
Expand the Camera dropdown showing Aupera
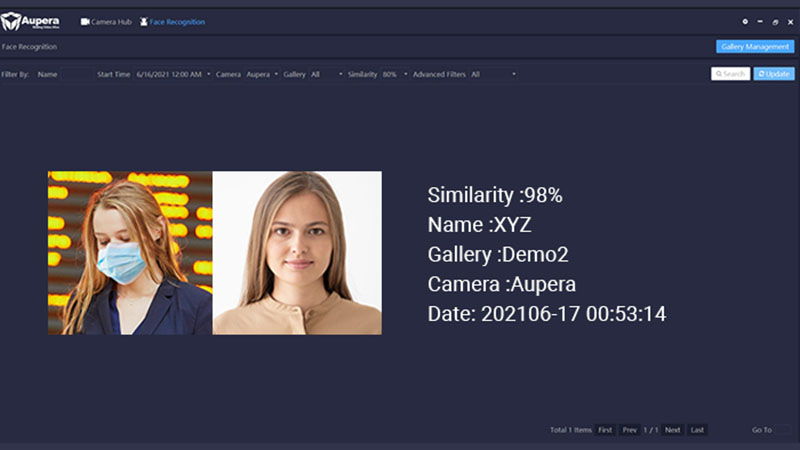coord(262,74)
